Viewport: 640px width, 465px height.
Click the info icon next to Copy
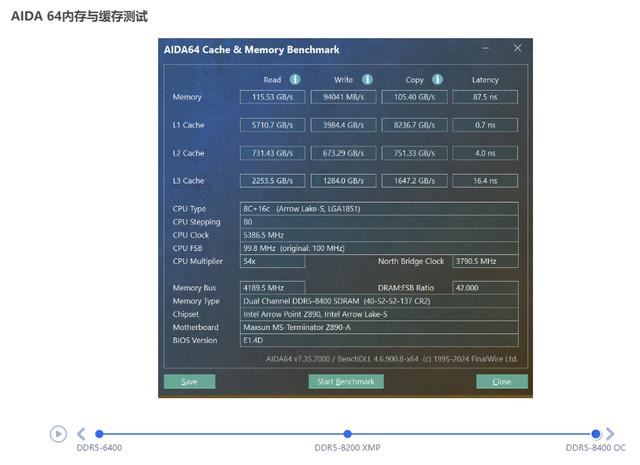438,80
